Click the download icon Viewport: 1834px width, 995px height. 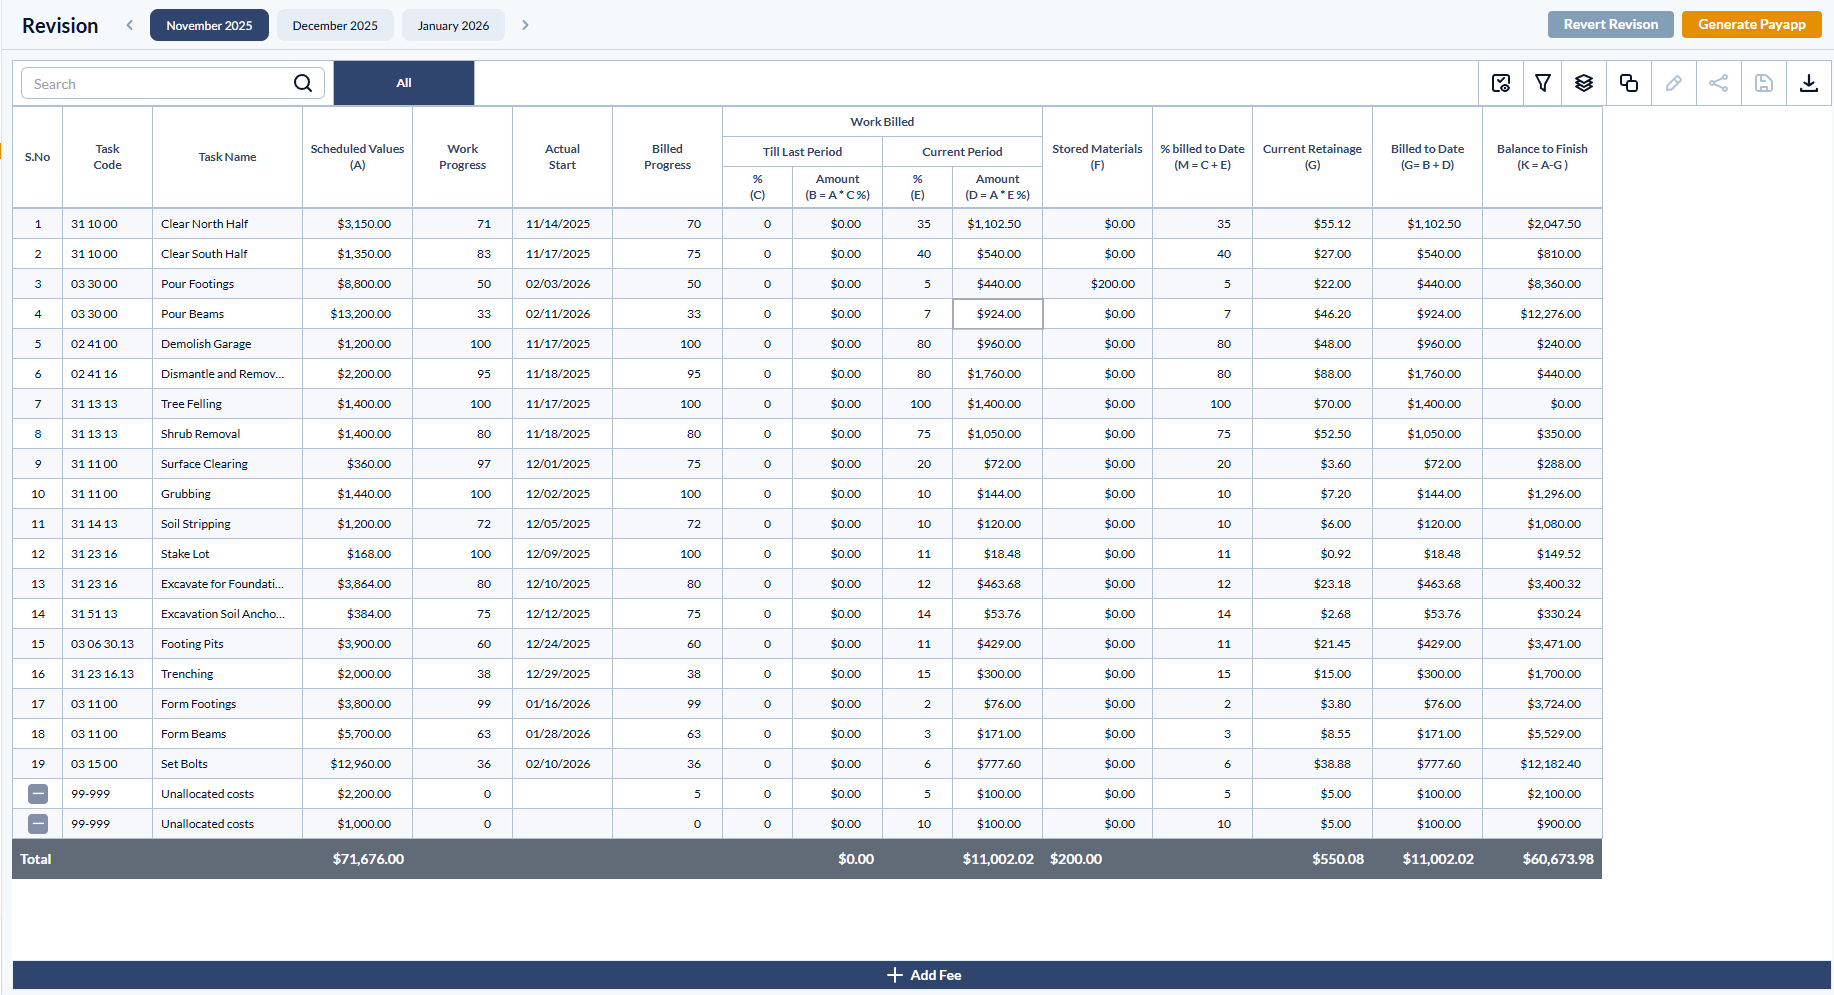1809,83
